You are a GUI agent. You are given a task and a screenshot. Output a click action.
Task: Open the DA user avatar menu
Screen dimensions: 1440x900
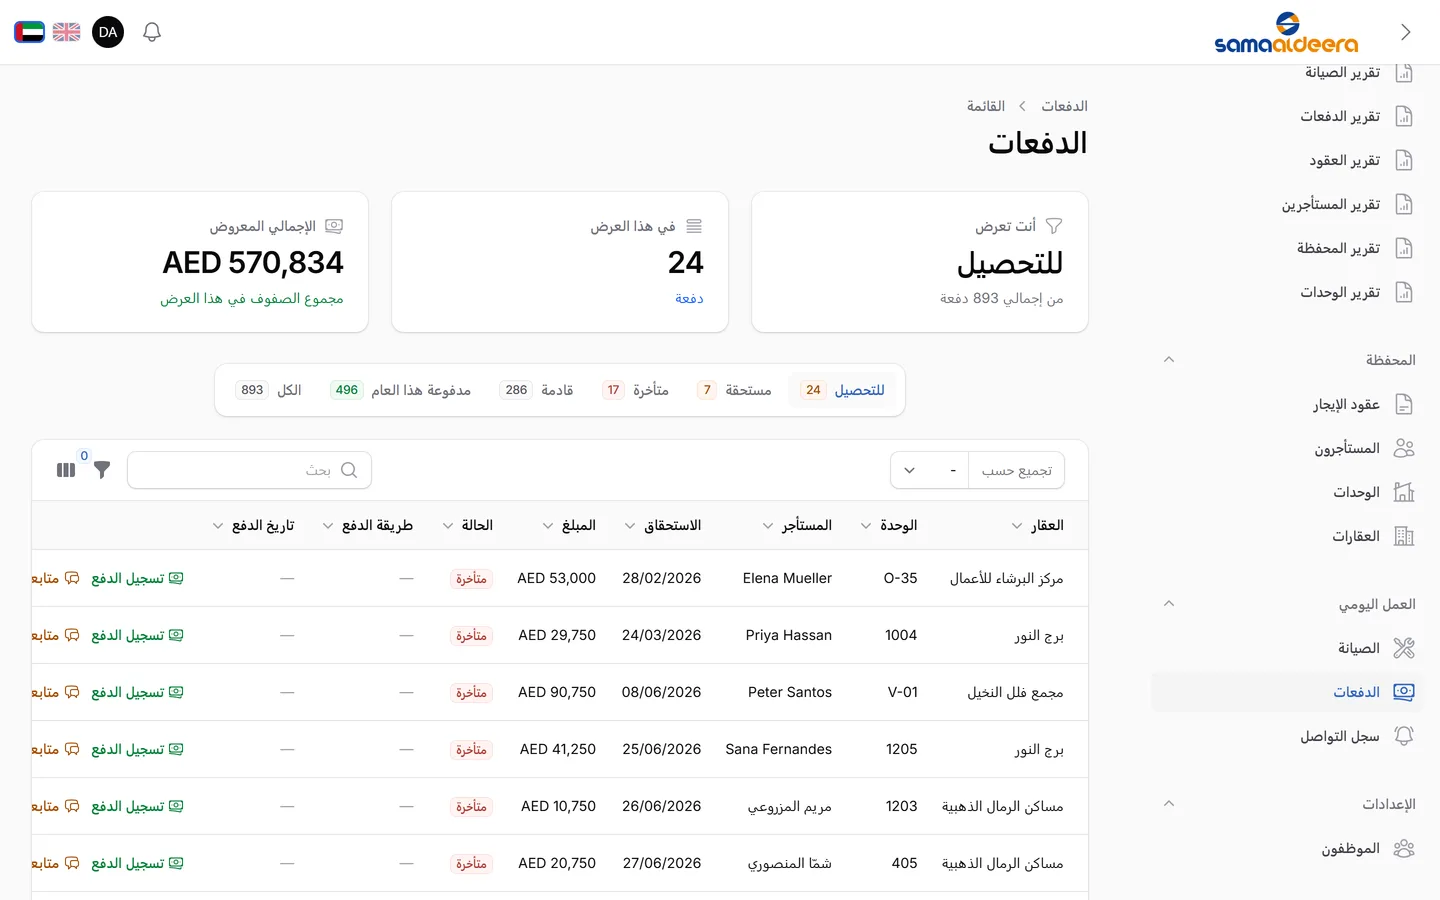point(108,32)
